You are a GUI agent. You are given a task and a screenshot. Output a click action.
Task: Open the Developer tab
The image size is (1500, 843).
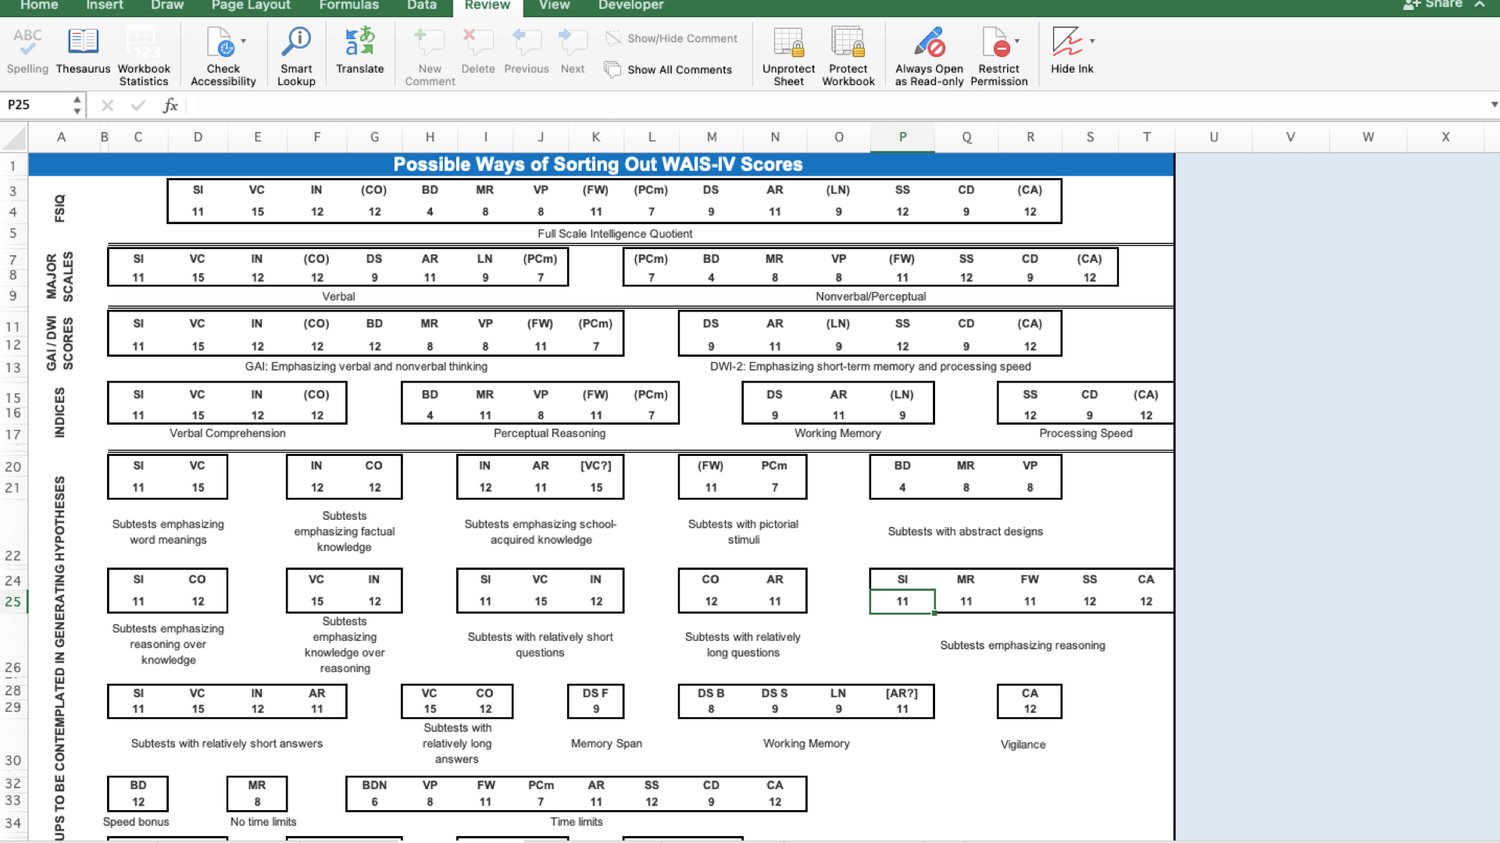[x=631, y=5]
